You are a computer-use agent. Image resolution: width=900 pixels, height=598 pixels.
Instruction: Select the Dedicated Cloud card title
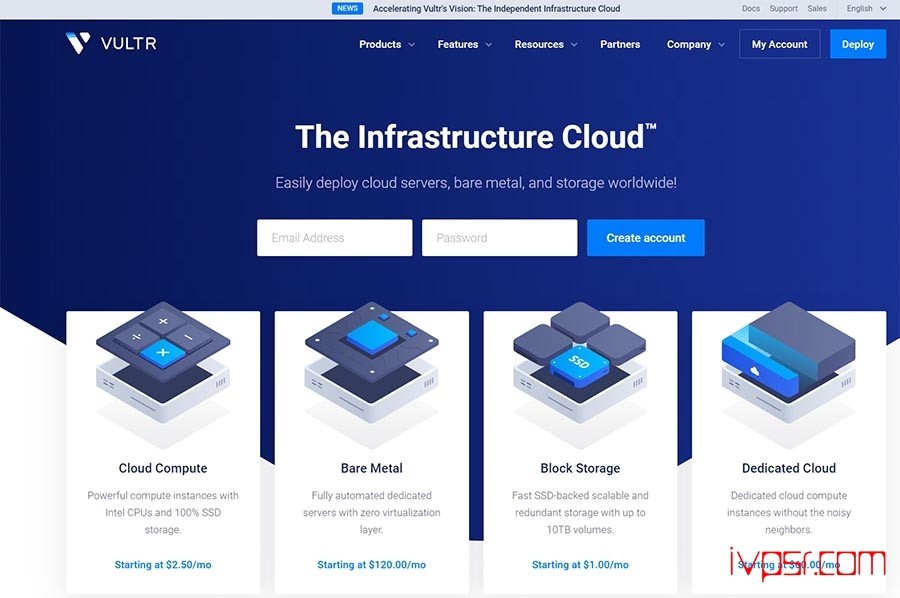789,468
